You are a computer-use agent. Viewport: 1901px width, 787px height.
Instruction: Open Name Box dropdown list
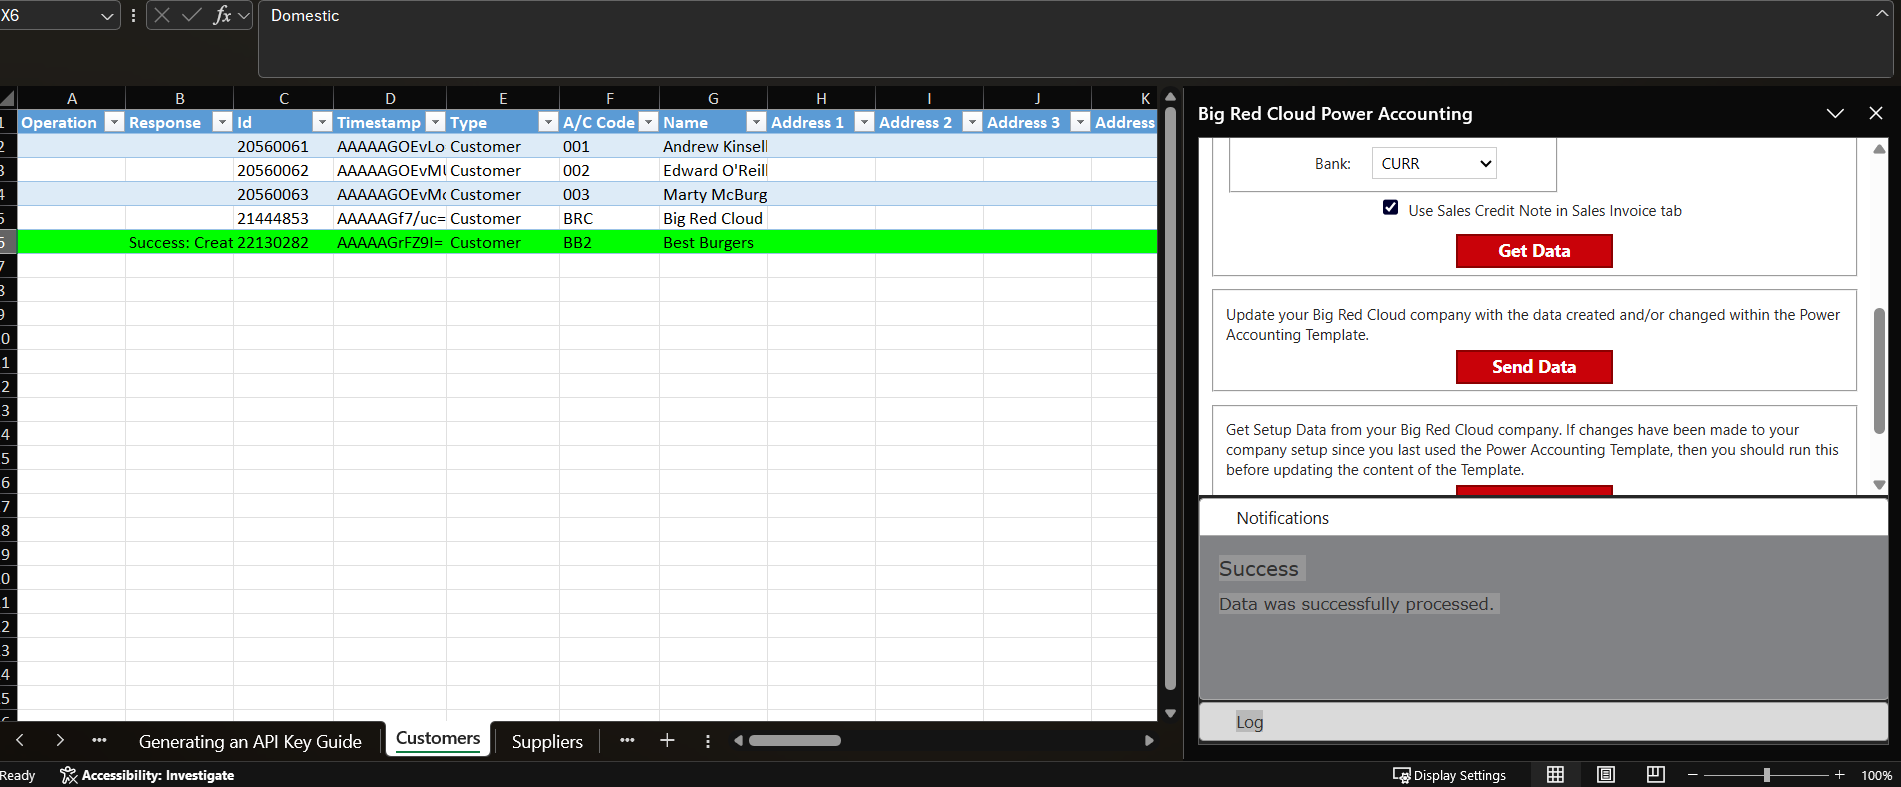tap(107, 16)
